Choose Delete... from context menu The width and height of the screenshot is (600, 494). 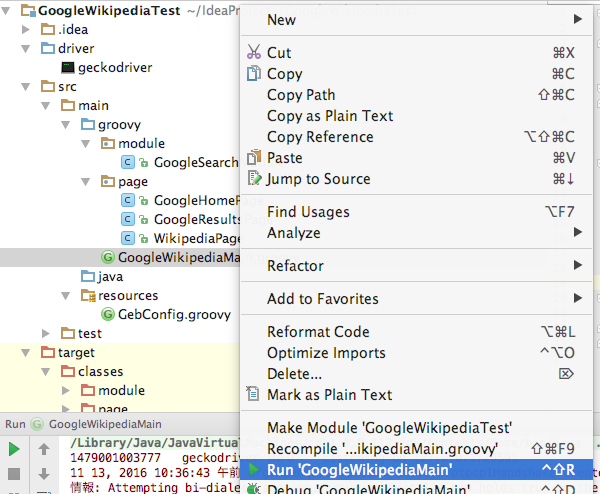click(416, 373)
